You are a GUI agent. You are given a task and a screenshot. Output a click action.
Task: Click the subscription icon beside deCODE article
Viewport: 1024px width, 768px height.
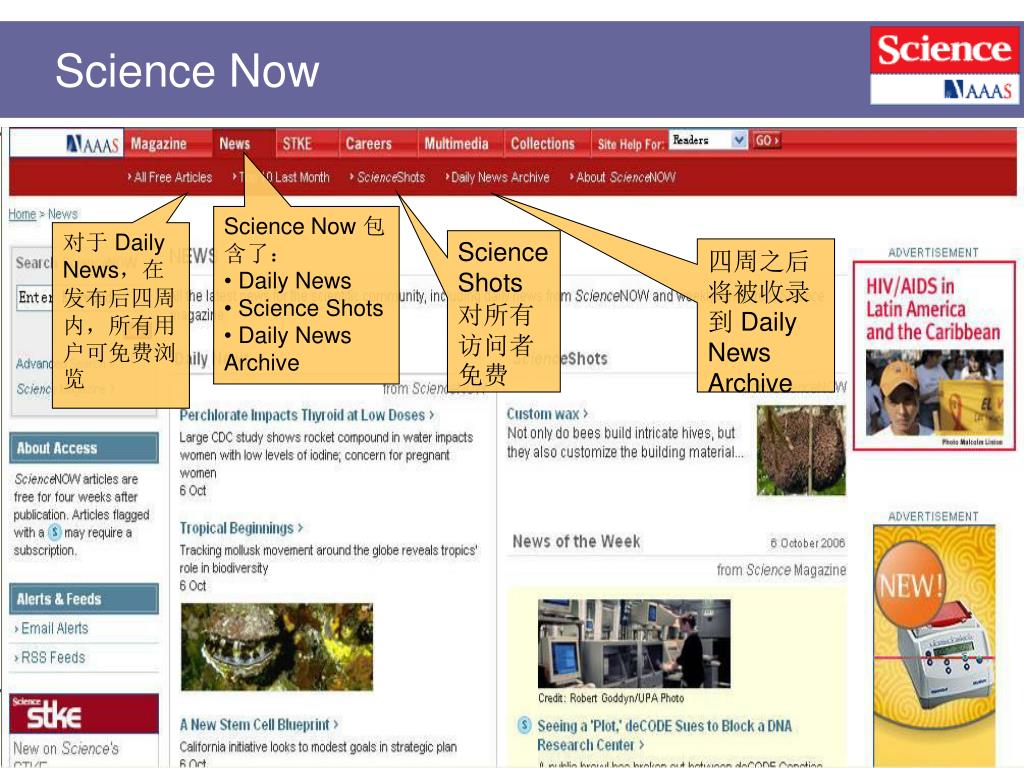point(524,725)
